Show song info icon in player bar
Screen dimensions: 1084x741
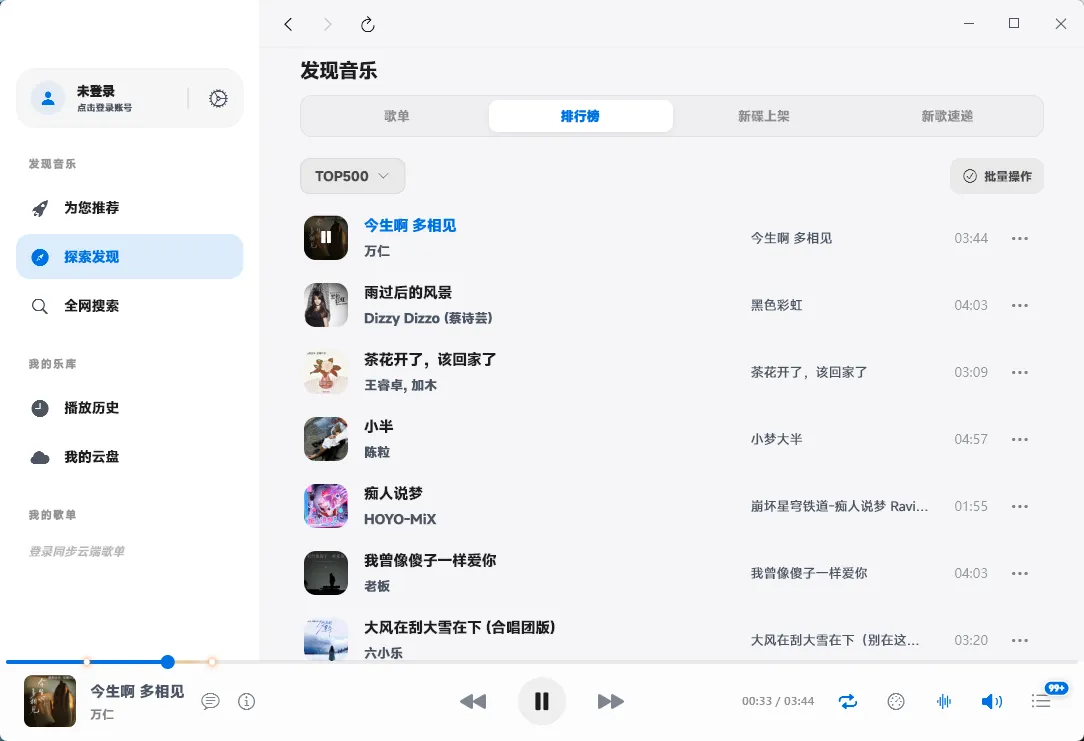[247, 702]
